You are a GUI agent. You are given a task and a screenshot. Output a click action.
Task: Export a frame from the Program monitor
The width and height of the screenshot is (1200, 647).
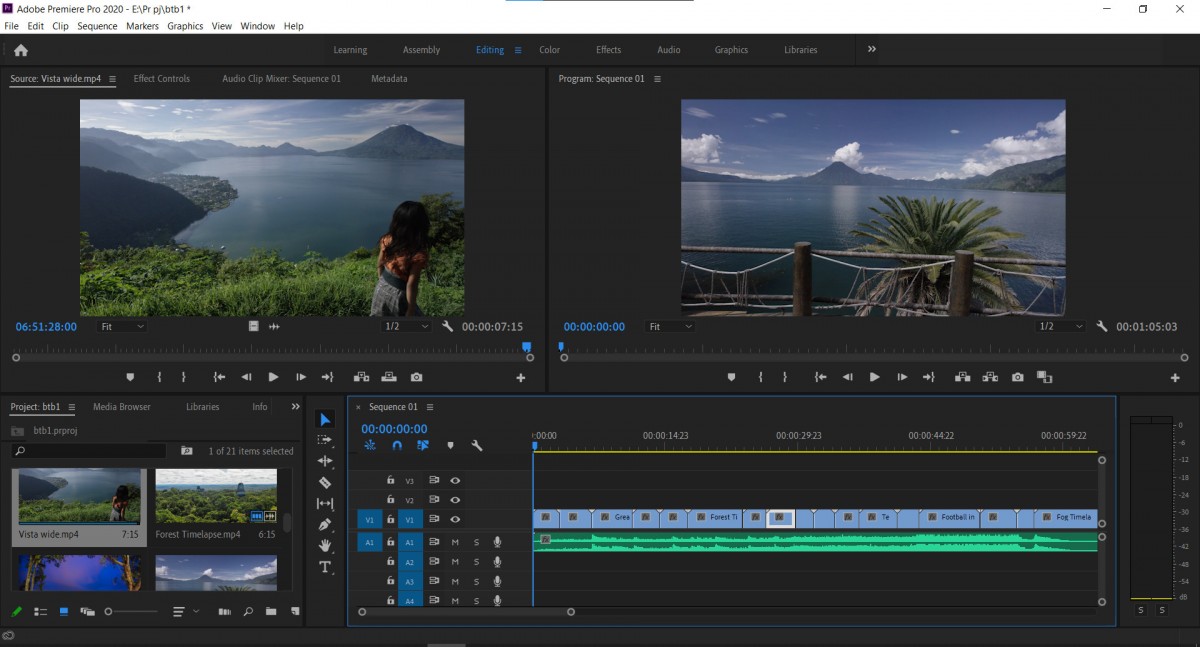[1017, 377]
